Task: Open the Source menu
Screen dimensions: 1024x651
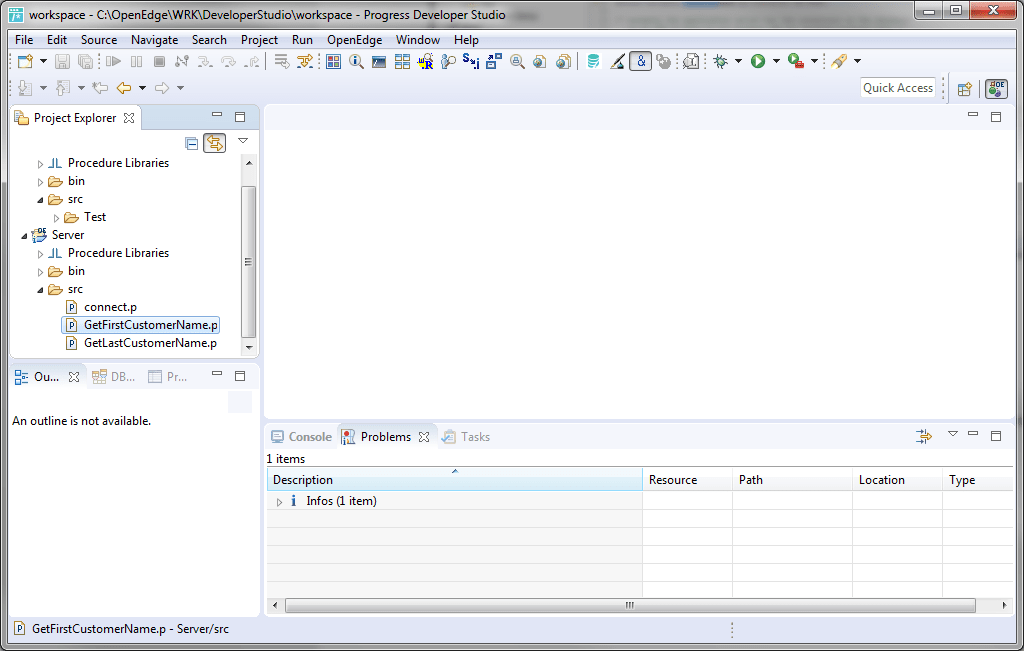Action: pyautogui.click(x=99, y=40)
